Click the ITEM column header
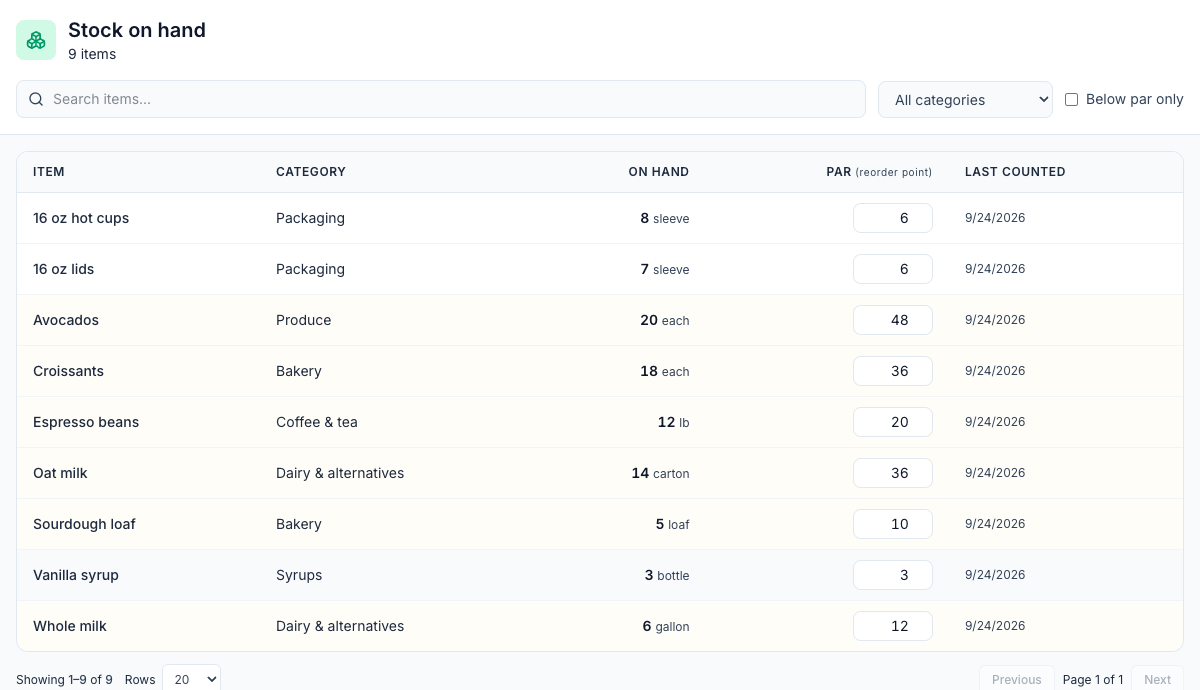Screen dimensions: 1200x690 tap(49, 172)
